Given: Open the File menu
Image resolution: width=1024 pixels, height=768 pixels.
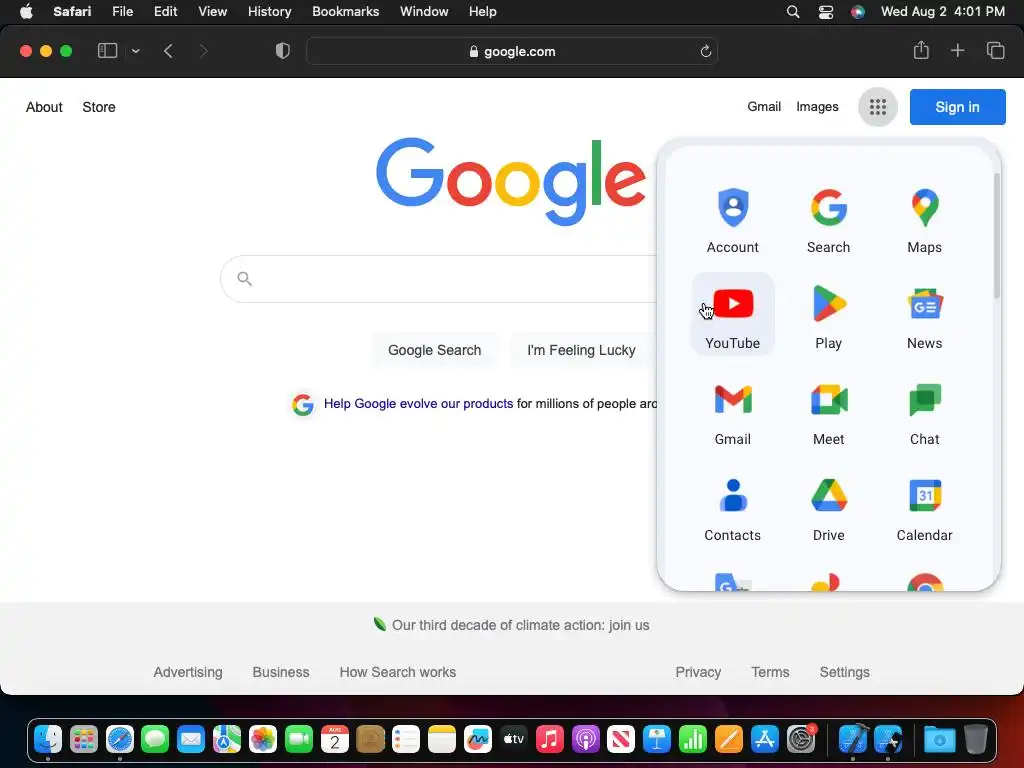Looking at the screenshot, I should click(122, 11).
